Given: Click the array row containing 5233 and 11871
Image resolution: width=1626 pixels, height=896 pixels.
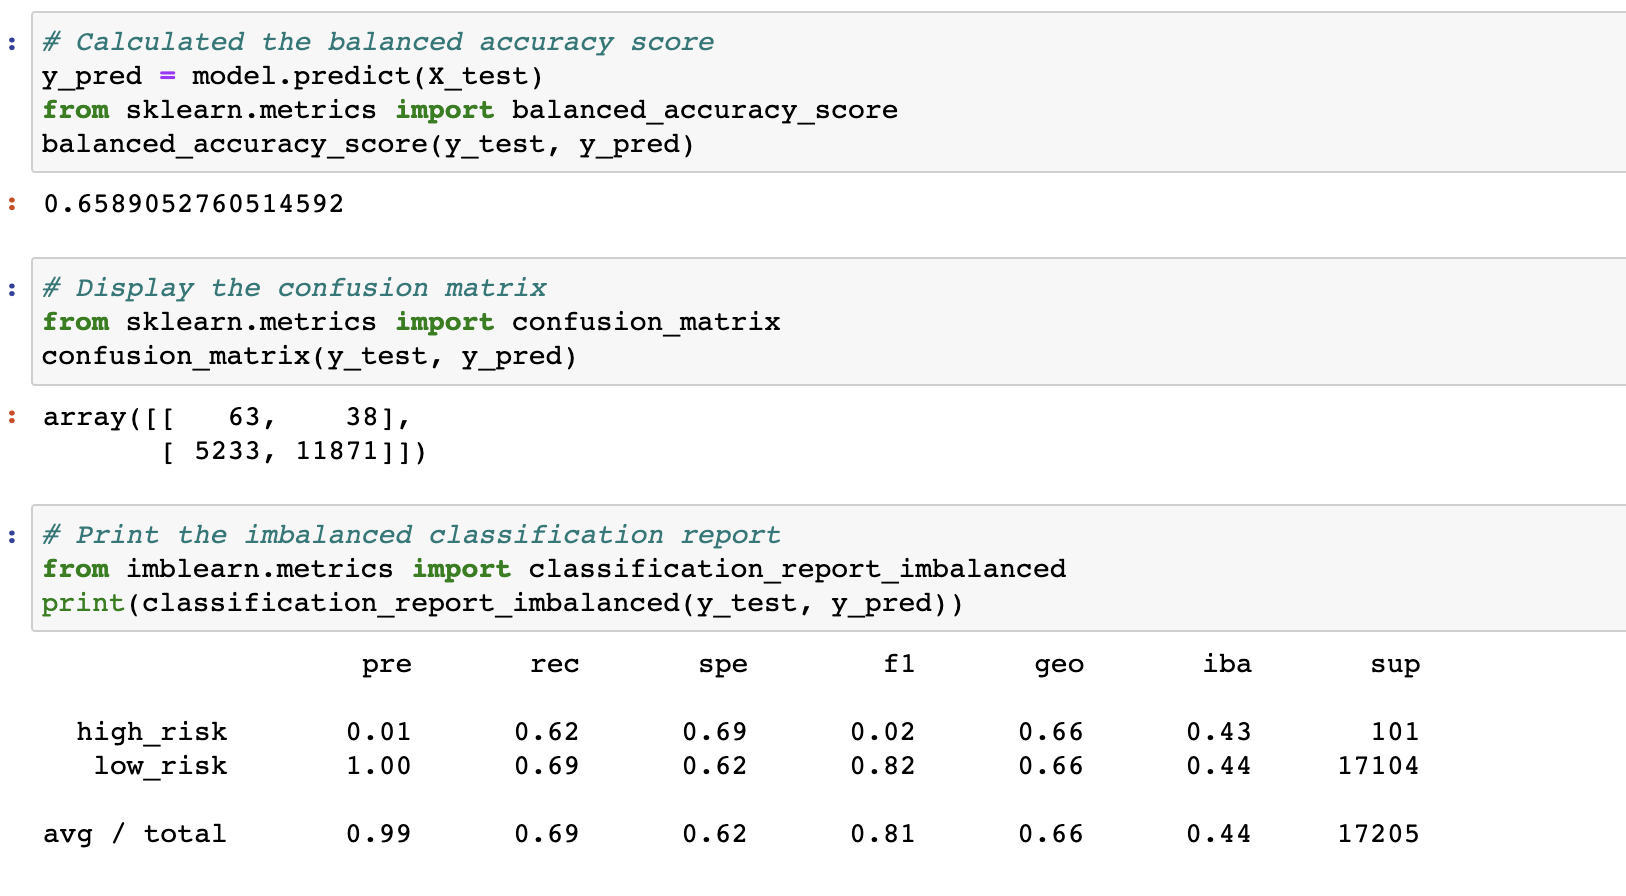Looking at the screenshot, I should coord(294,451).
